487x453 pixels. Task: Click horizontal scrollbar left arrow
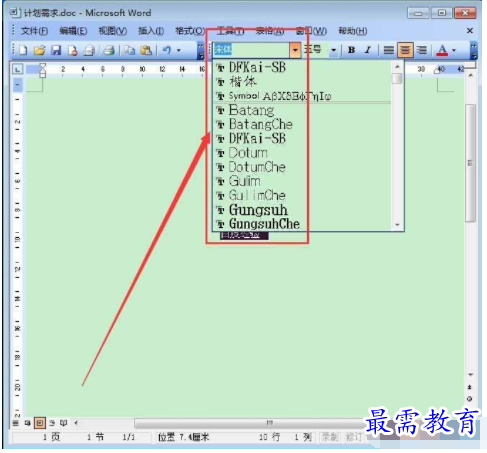click(x=76, y=423)
